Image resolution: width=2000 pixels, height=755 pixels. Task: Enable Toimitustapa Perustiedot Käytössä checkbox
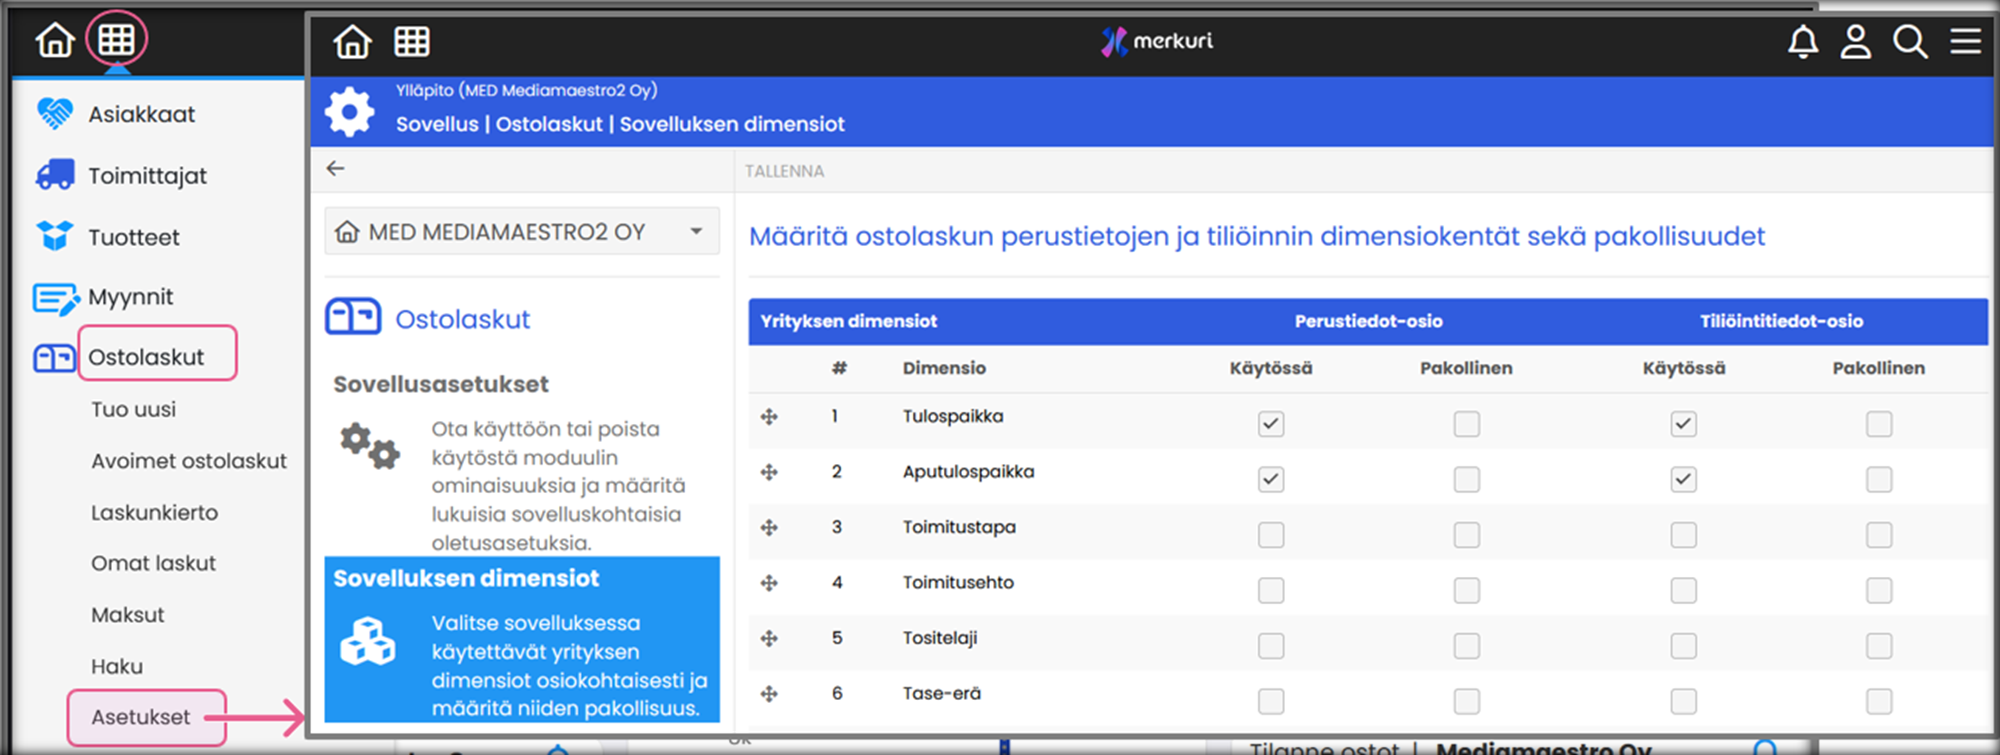click(1271, 535)
